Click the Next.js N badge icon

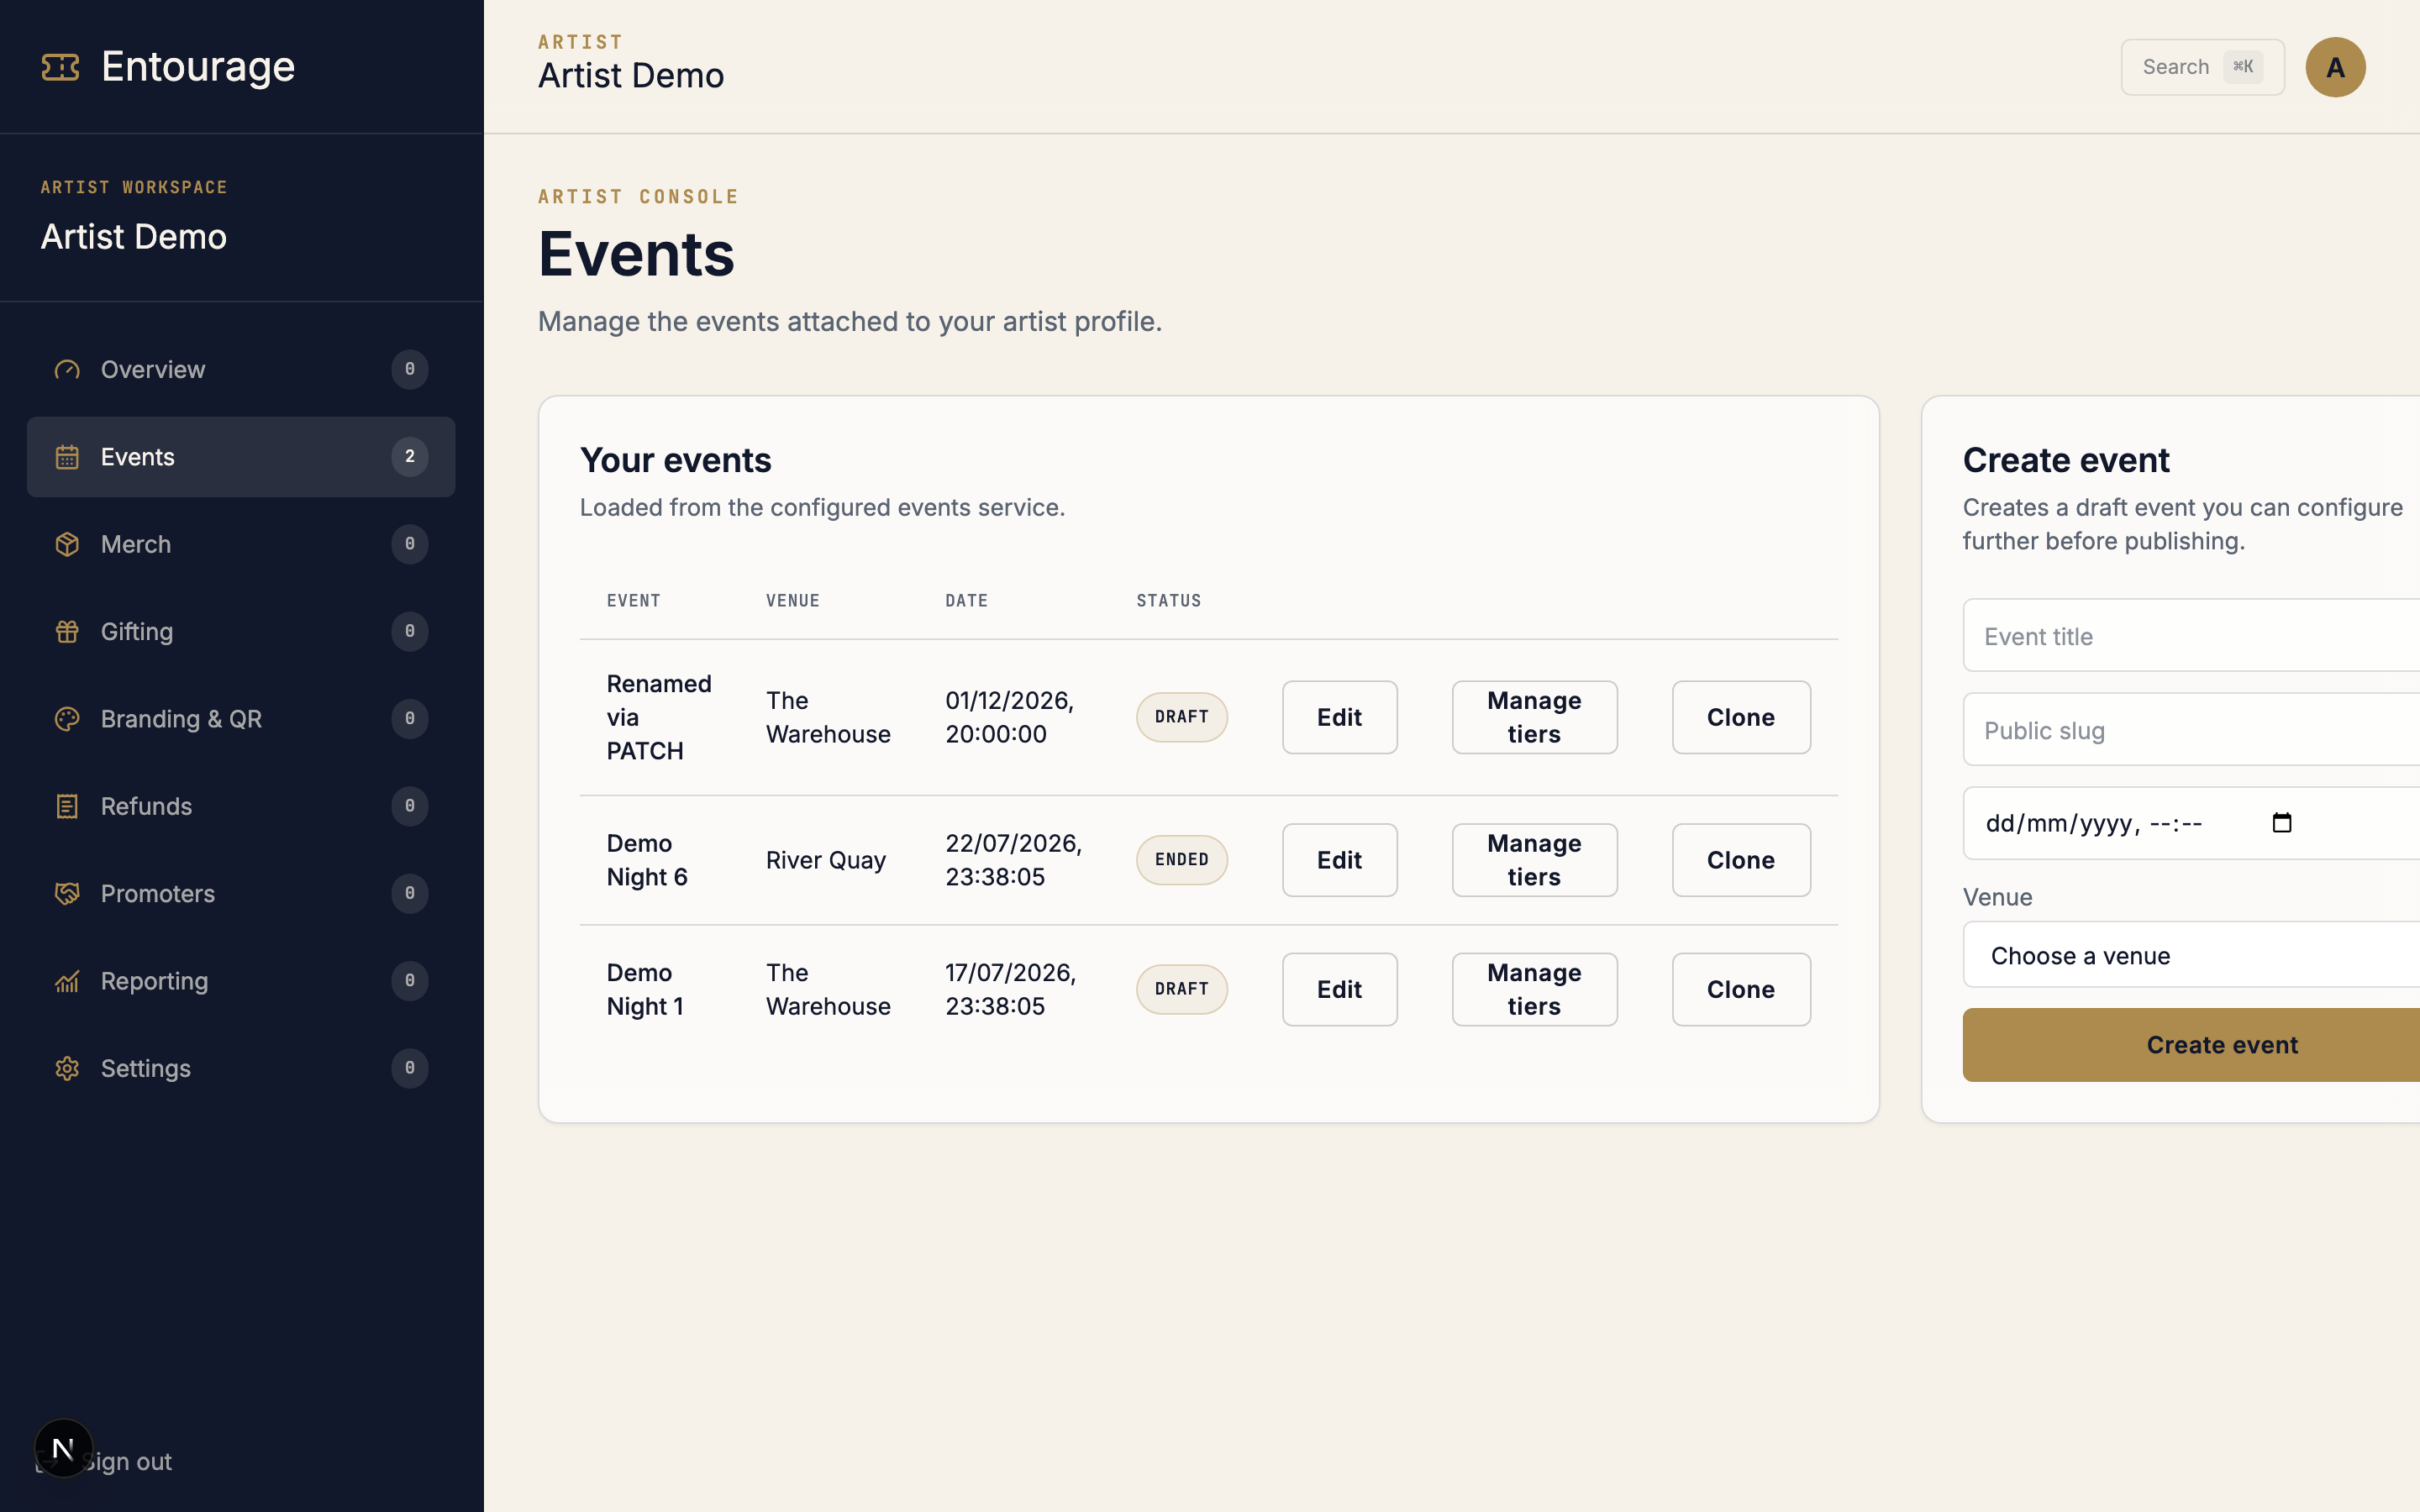click(63, 1448)
